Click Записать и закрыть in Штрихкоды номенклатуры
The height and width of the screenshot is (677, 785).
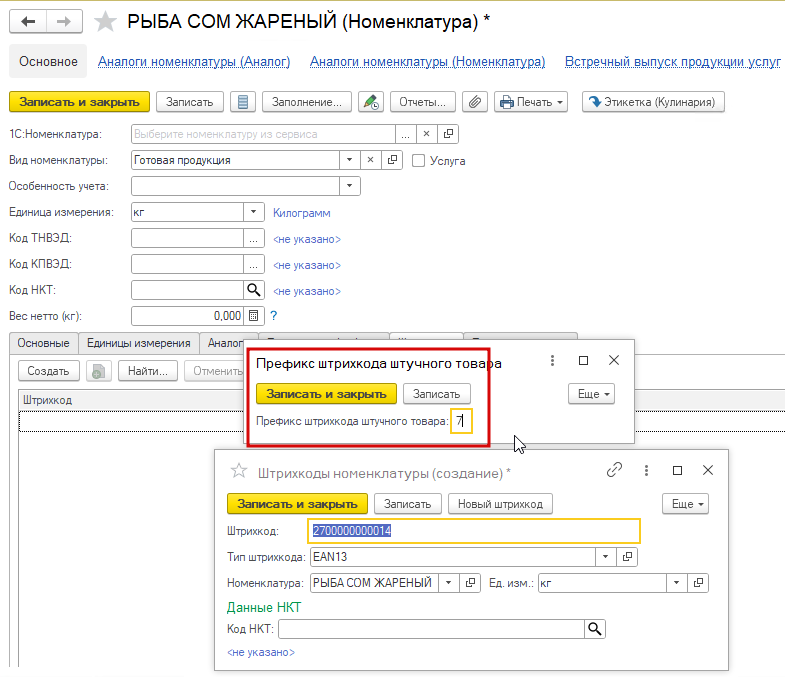[x=297, y=504]
